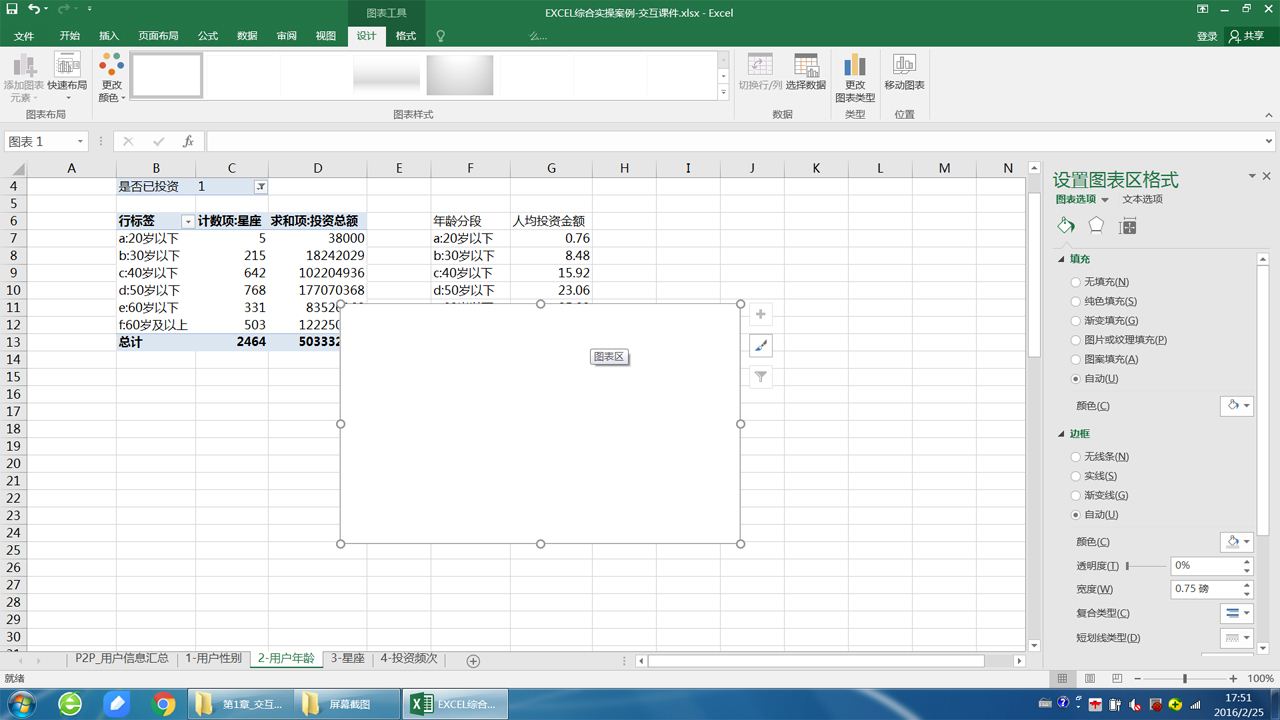Launch Google Chrome from the taskbar
Image resolution: width=1280 pixels, height=720 pixels.
point(164,704)
